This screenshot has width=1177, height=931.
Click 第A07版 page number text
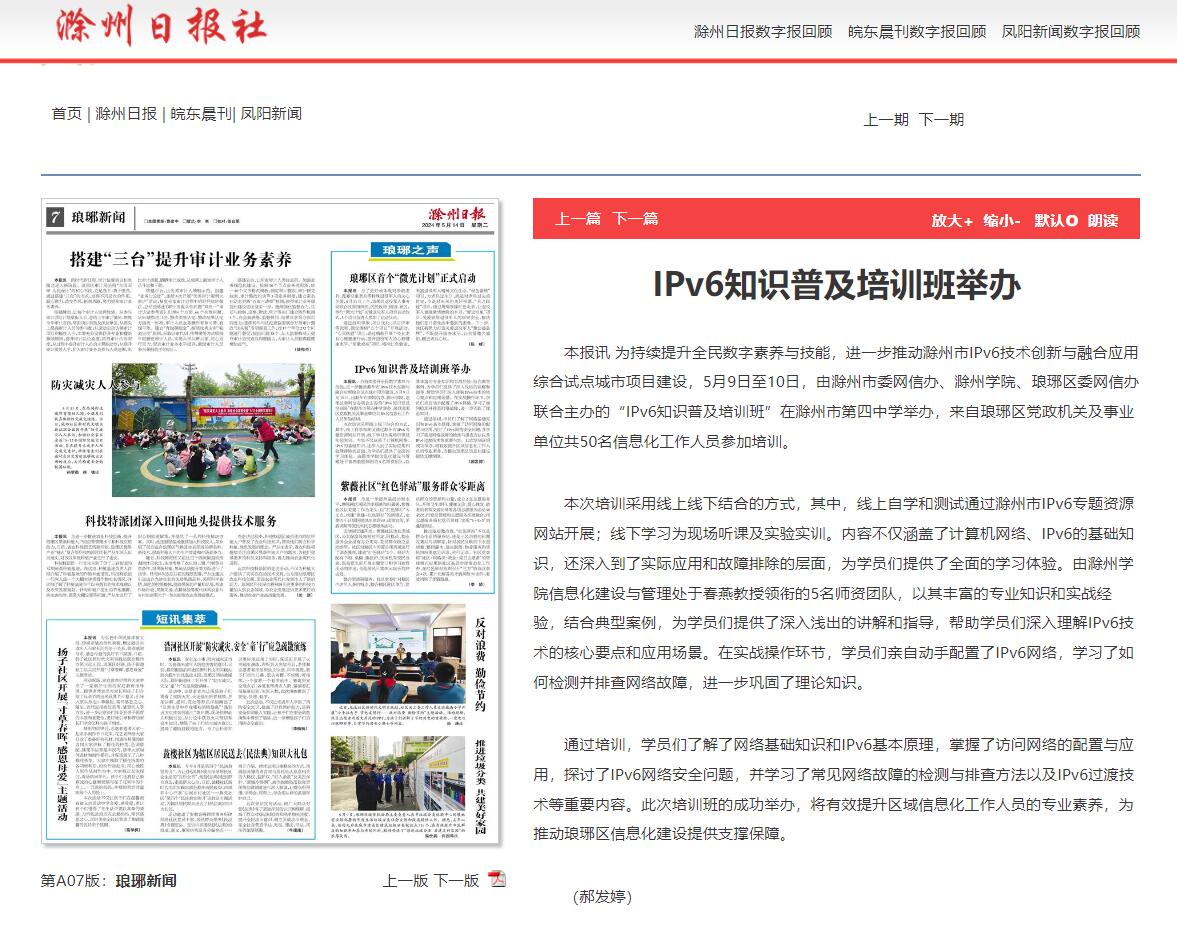pos(74,880)
